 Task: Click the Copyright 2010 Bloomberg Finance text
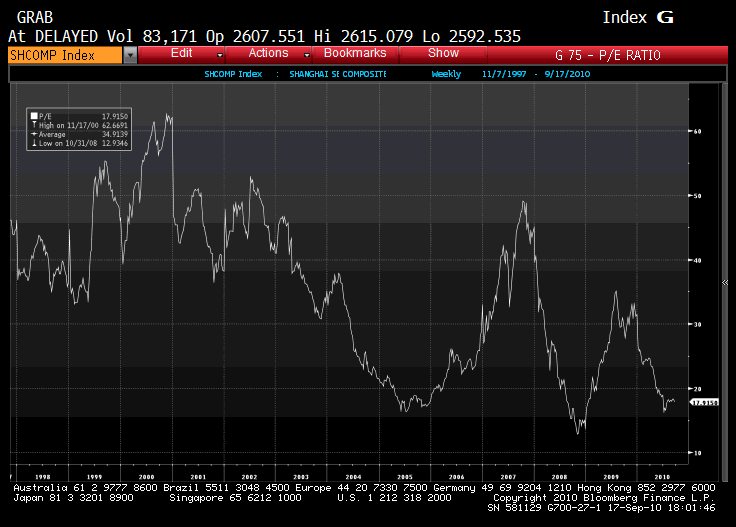[x=604, y=498]
